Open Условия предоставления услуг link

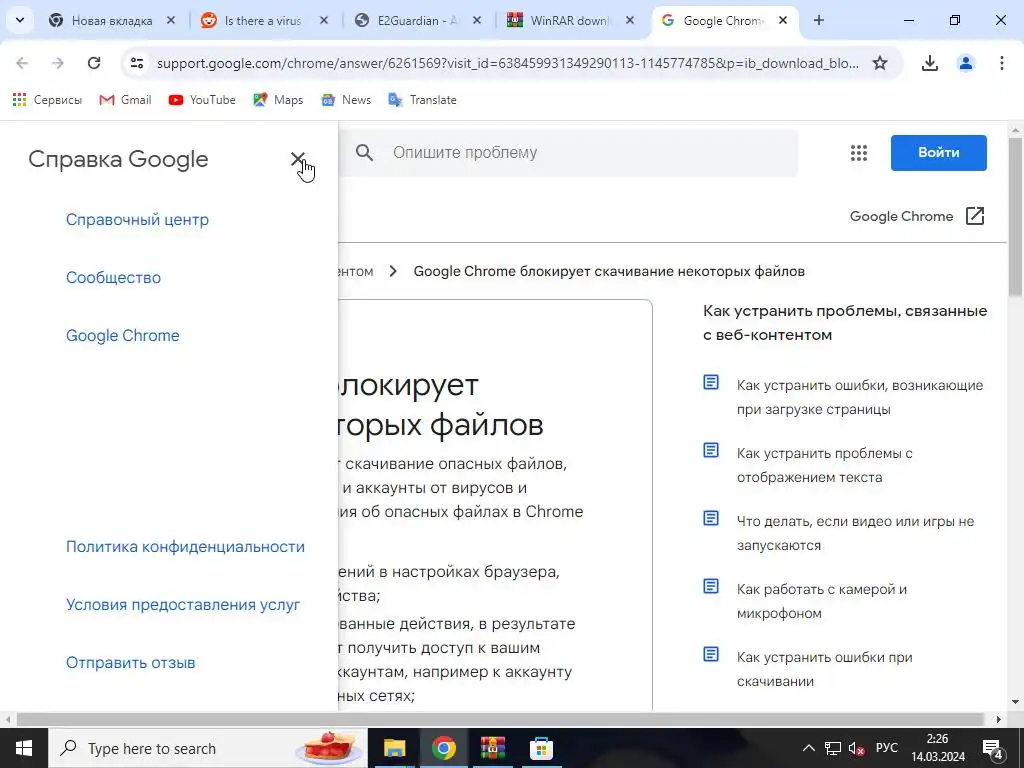point(183,605)
